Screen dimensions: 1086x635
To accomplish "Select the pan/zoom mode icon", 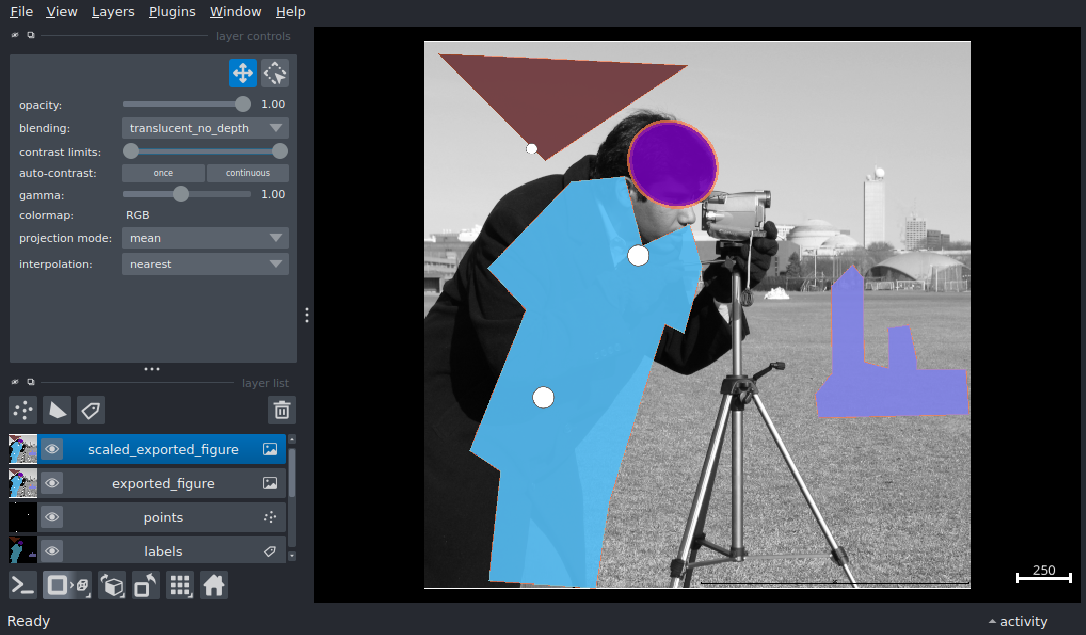I will pos(243,73).
